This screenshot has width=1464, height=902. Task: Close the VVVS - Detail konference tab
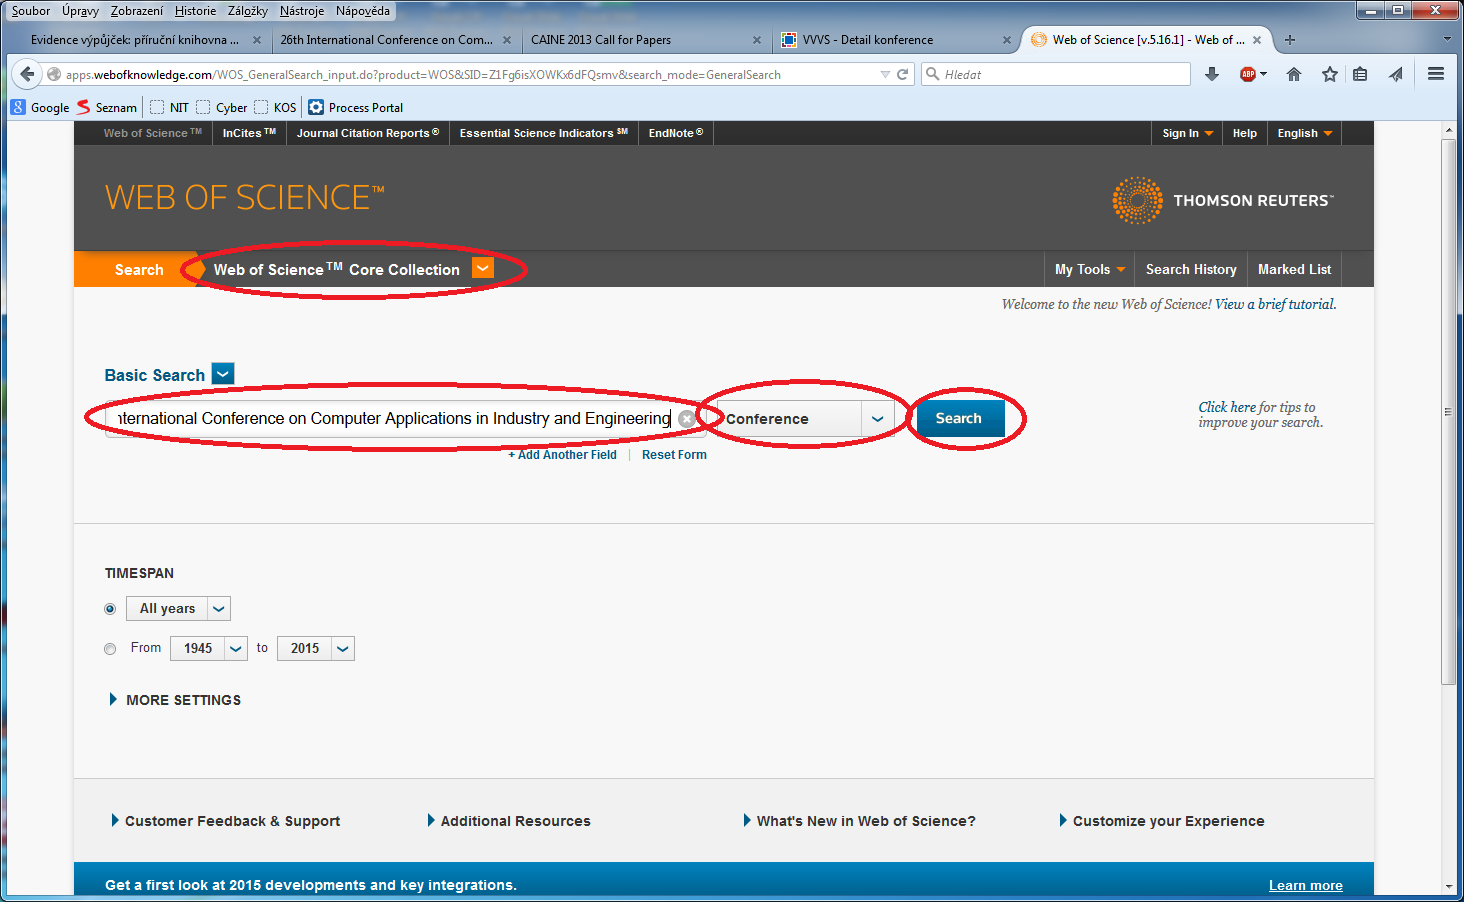pyautogui.click(x=1007, y=40)
